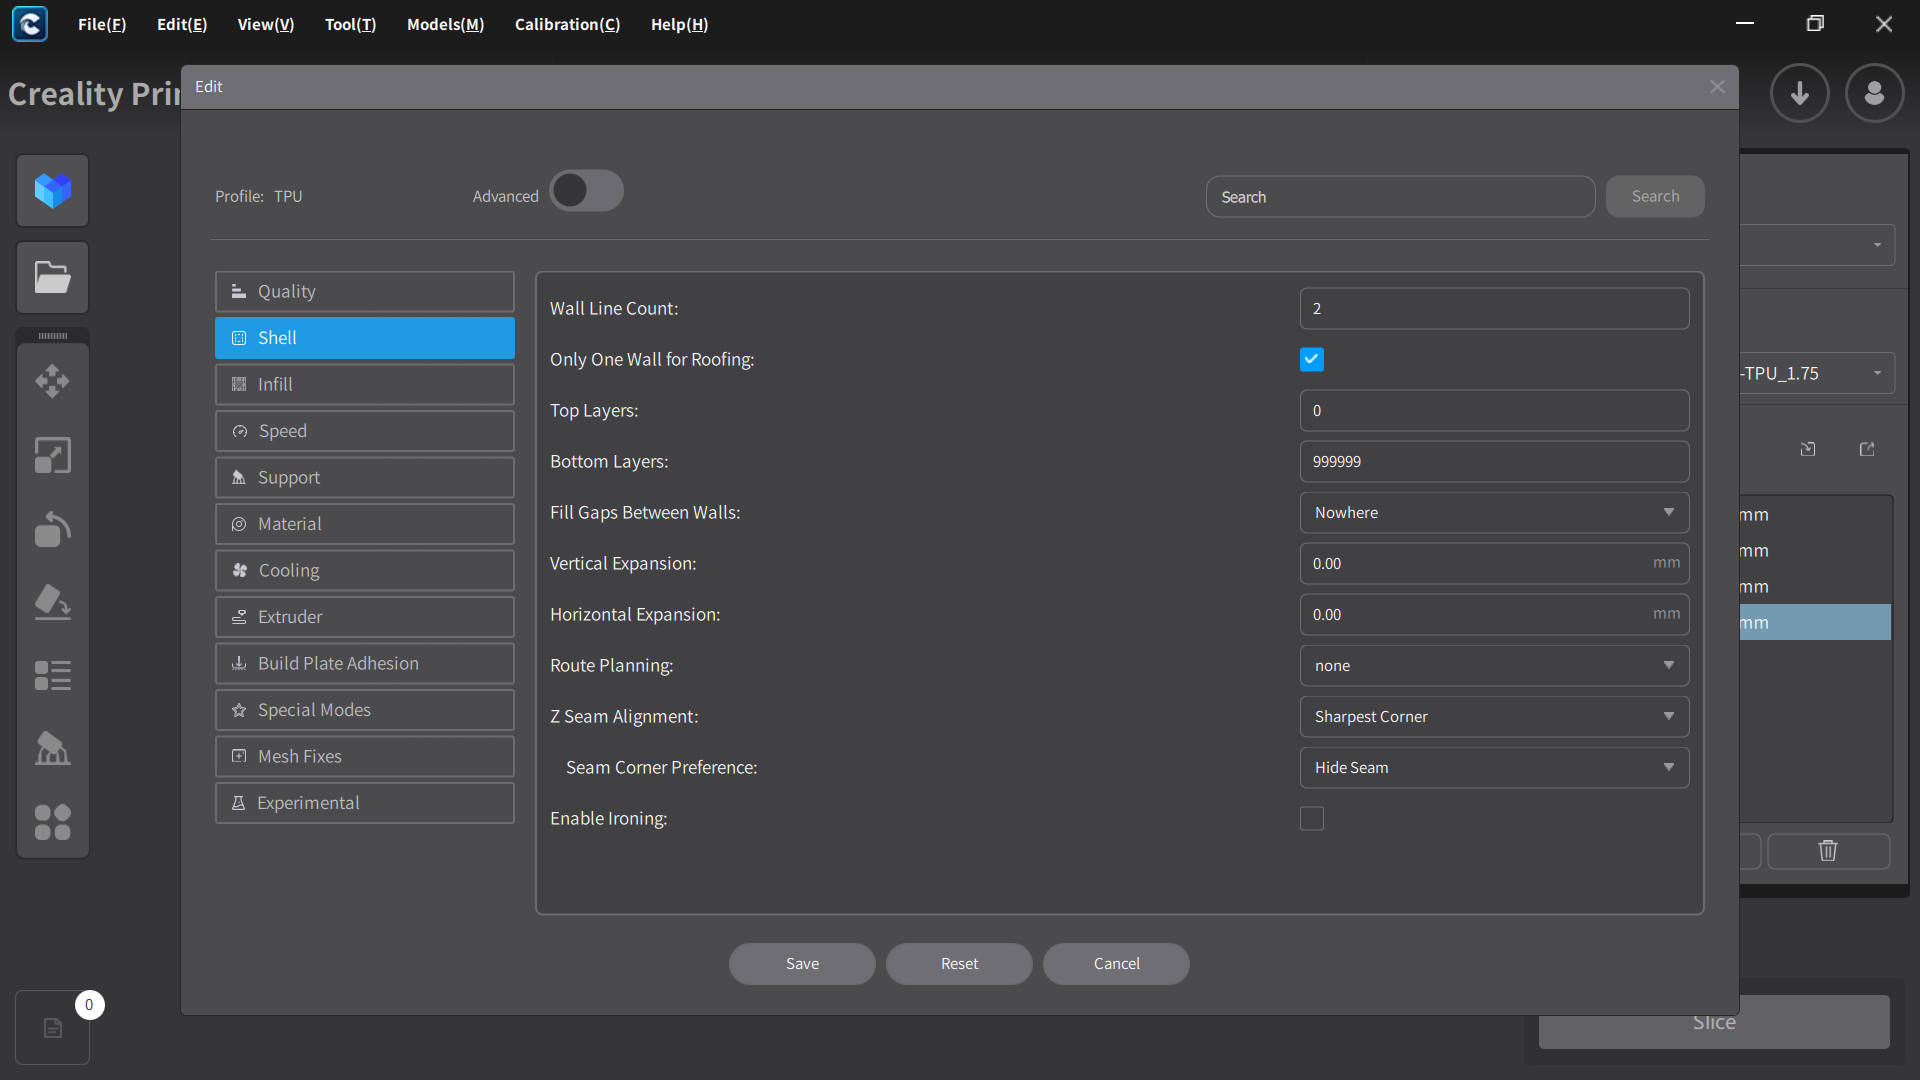Open the folder icon in left sidebar
Image resolution: width=1920 pixels, height=1080 pixels.
tap(53, 277)
